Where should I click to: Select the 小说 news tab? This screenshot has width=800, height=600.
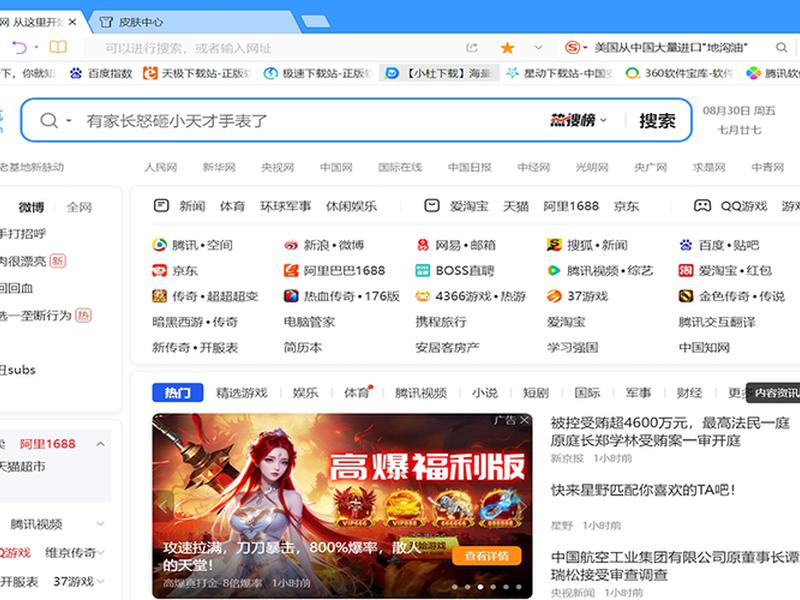point(485,393)
